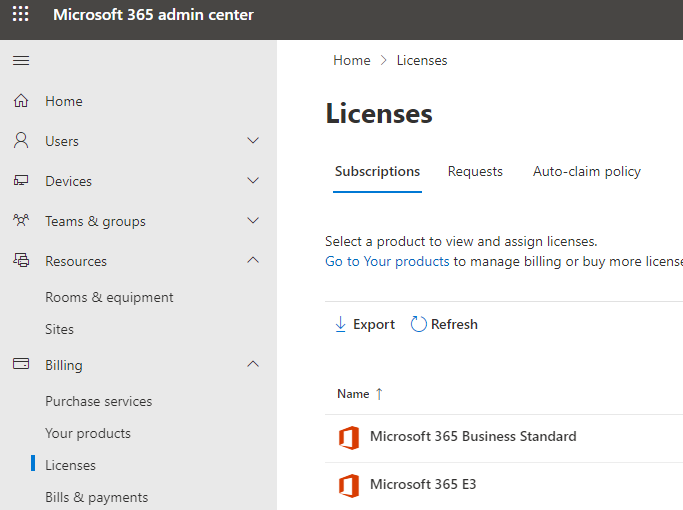Follow the Go to Your products link
Screen dimensions: 683x510
point(387,261)
